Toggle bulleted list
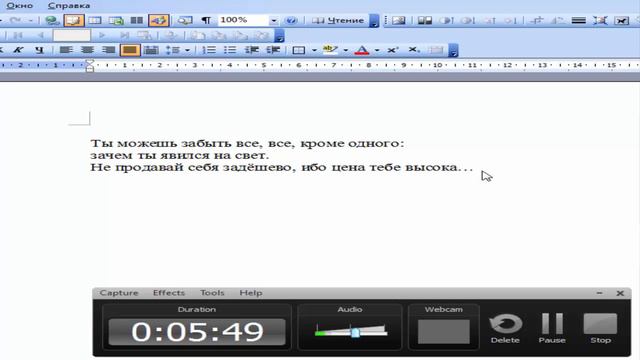 [230, 50]
